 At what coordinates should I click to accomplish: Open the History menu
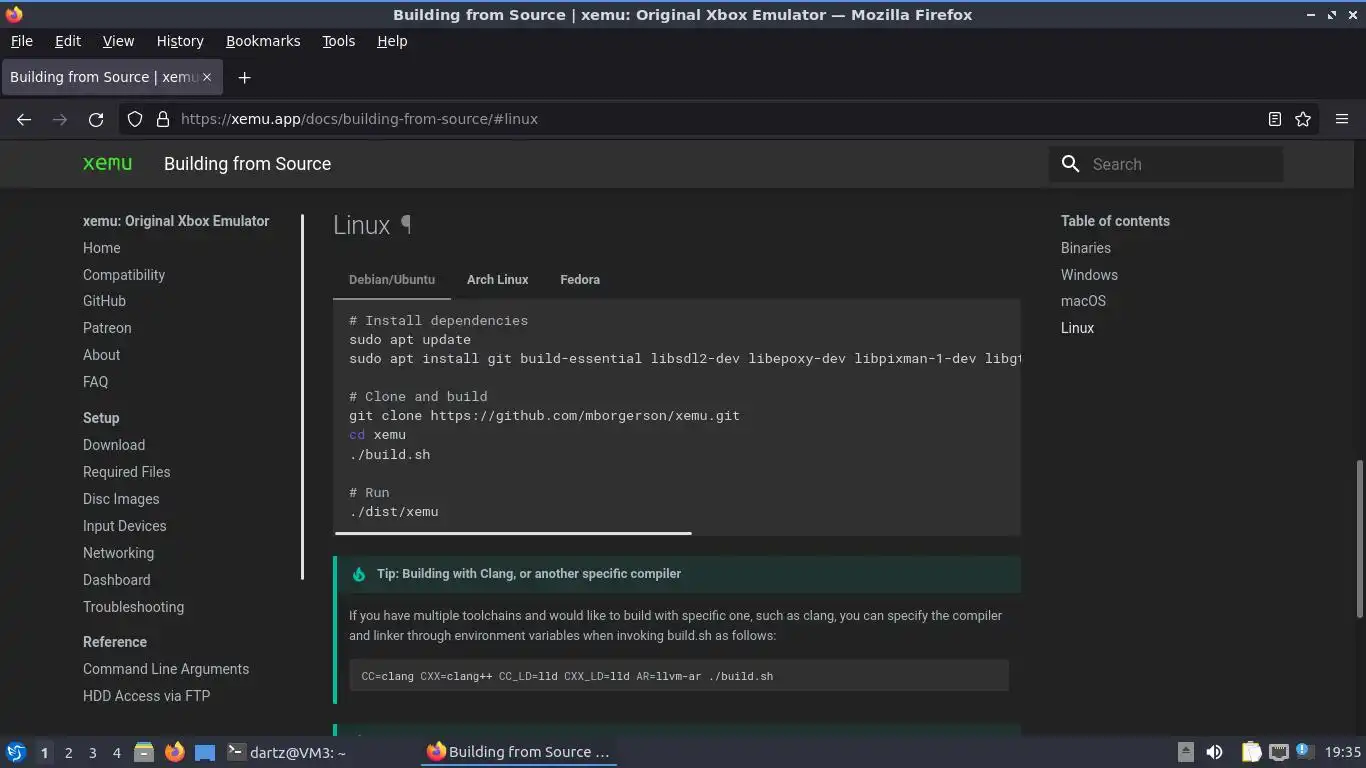pyautogui.click(x=180, y=41)
